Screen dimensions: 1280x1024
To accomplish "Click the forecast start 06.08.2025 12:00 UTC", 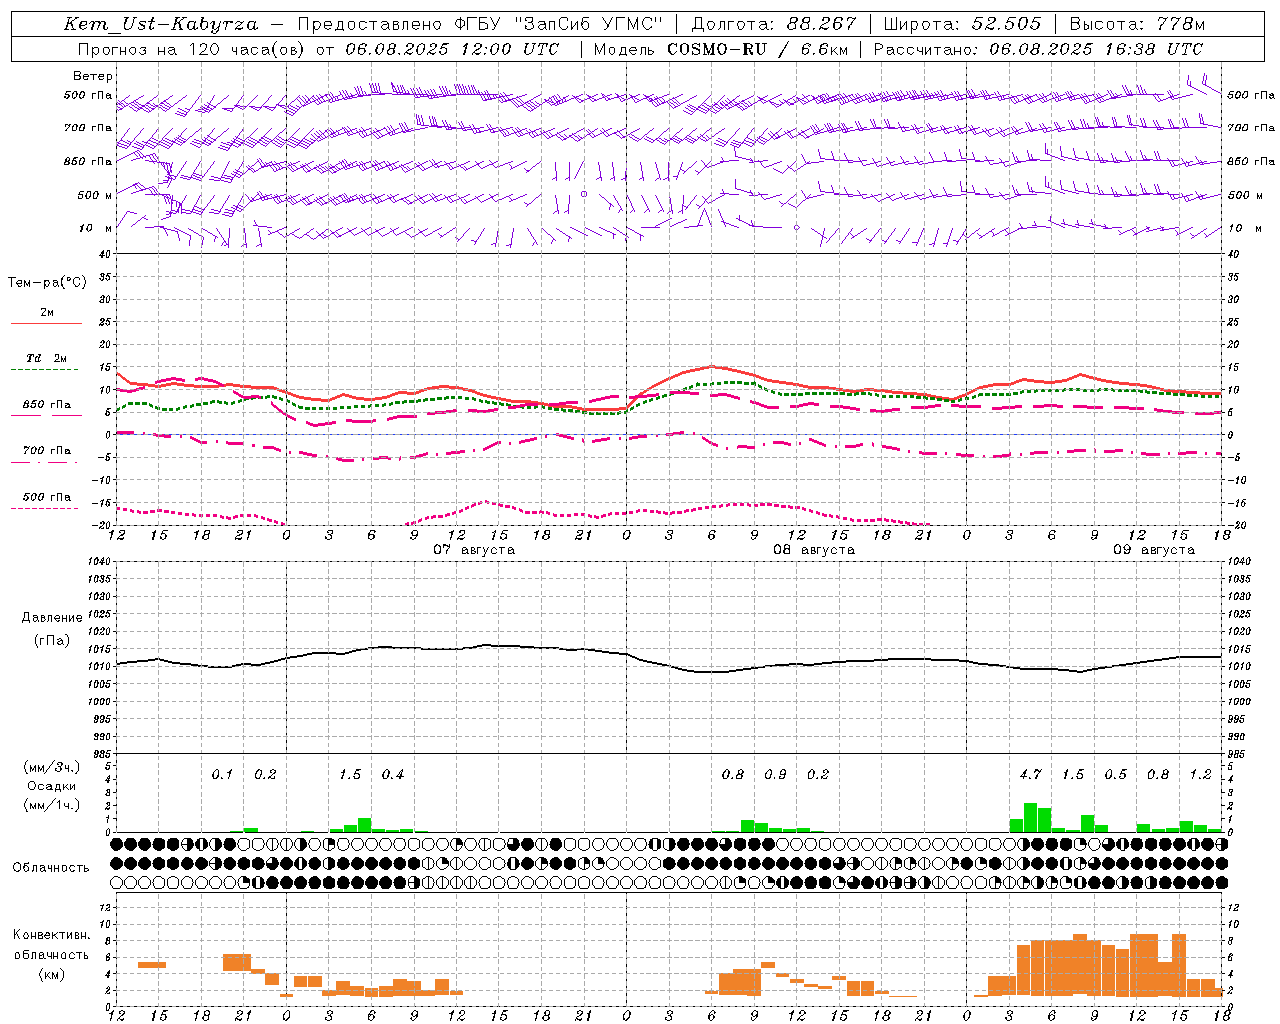I will 452,49.
